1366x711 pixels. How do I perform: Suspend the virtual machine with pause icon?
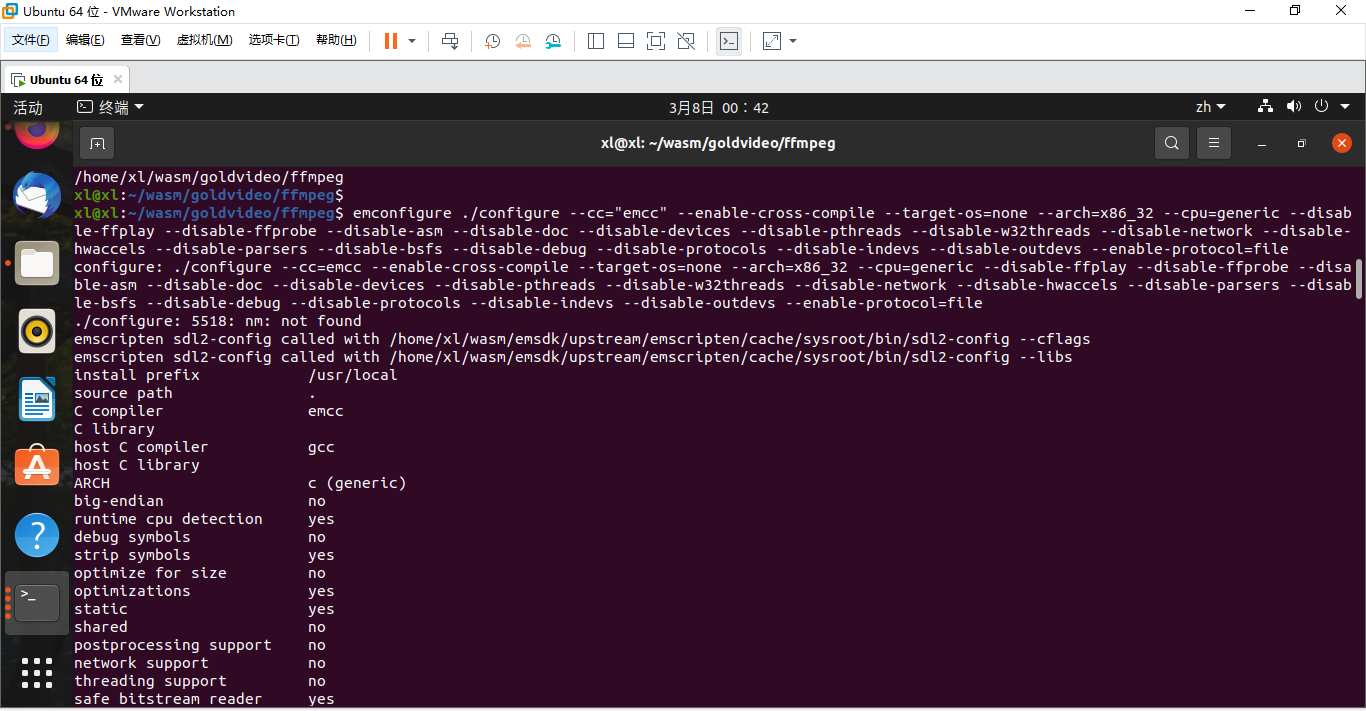coord(391,41)
